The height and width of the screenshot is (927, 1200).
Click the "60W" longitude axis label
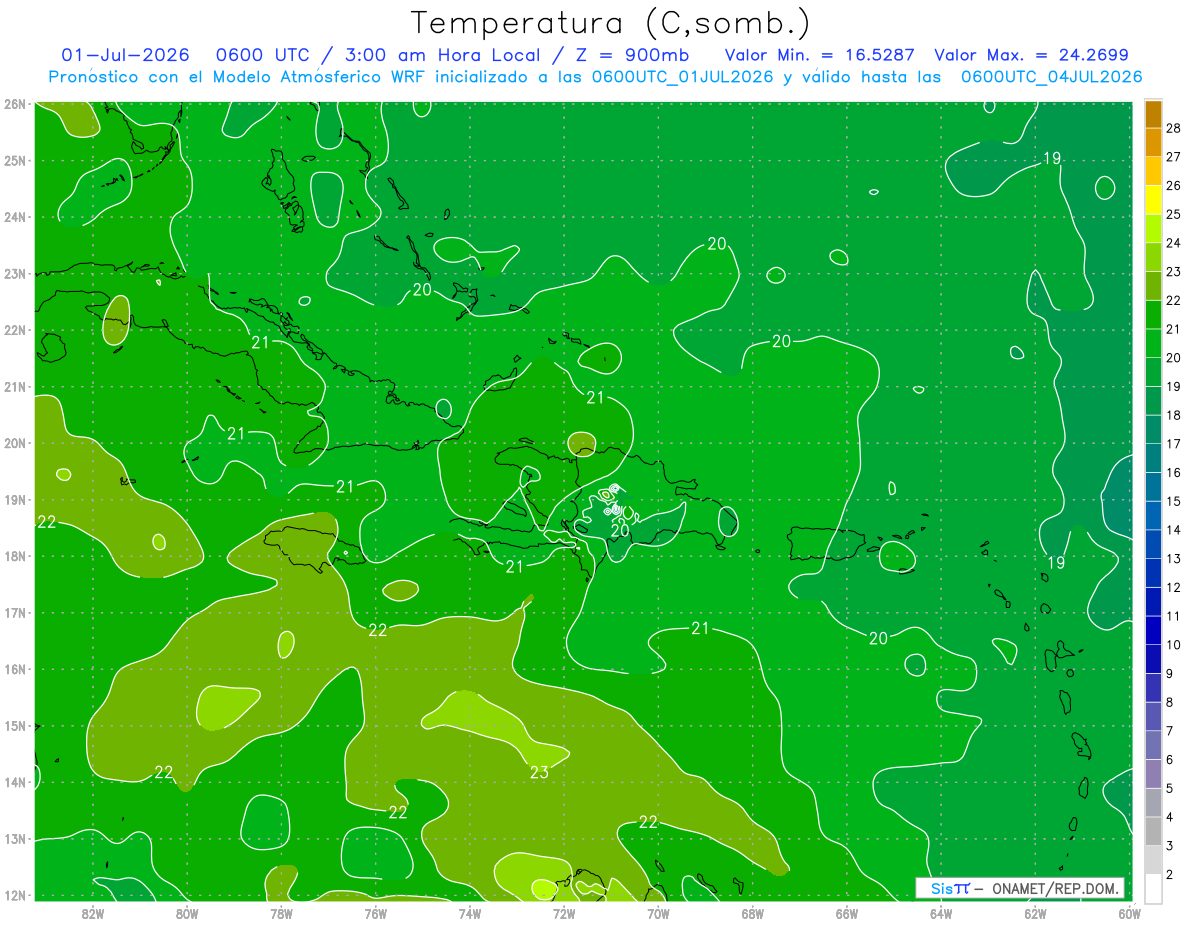(x=1129, y=912)
